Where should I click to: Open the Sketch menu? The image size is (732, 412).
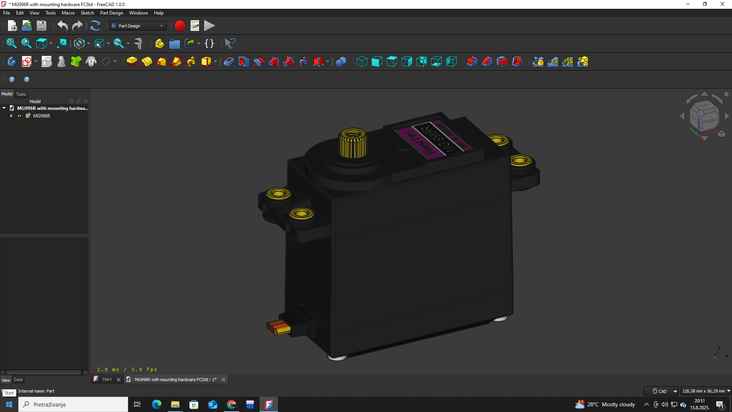87,13
